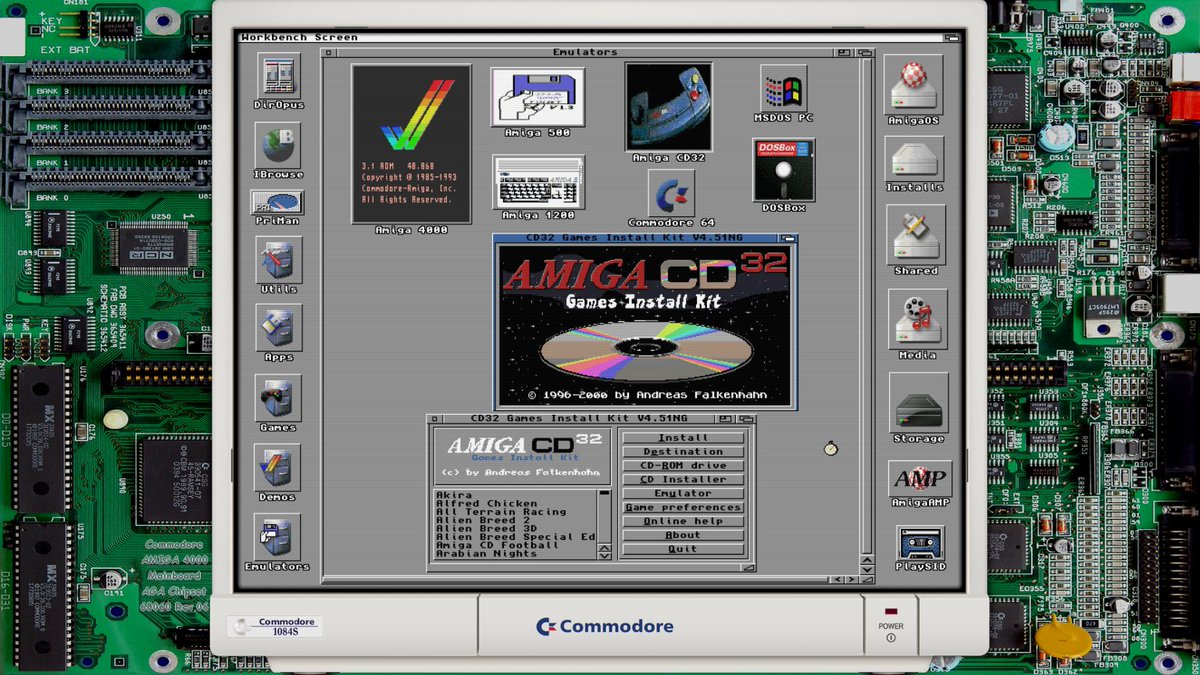The height and width of the screenshot is (675, 1200).
Task: Start DOSBox from its icon
Action: (783, 170)
